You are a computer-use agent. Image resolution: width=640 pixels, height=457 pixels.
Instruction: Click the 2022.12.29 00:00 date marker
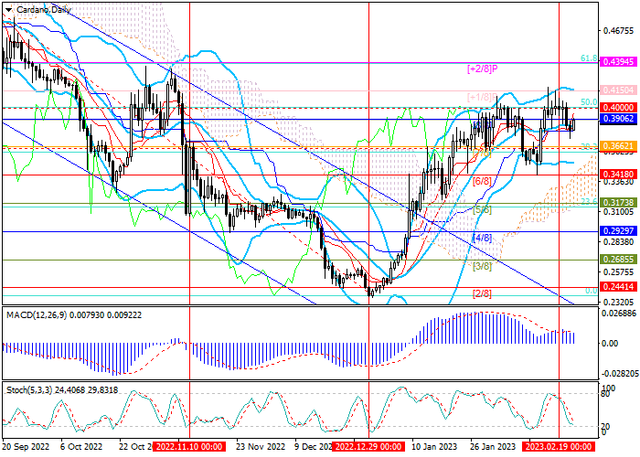pyautogui.click(x=369, y=449)
